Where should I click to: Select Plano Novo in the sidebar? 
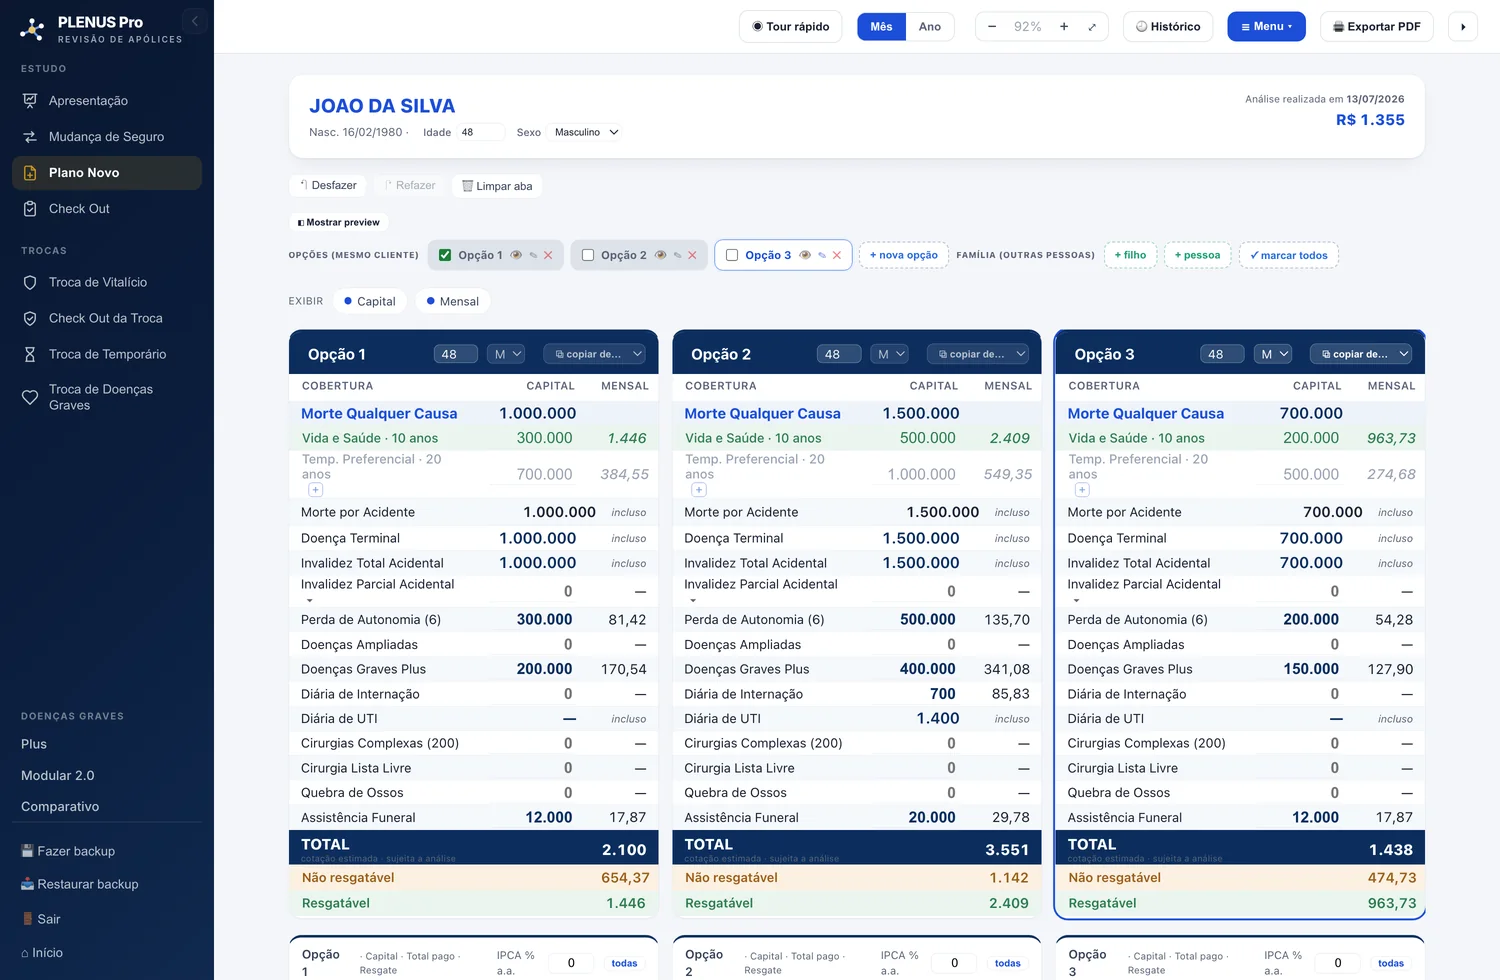(x=107, y=173)
